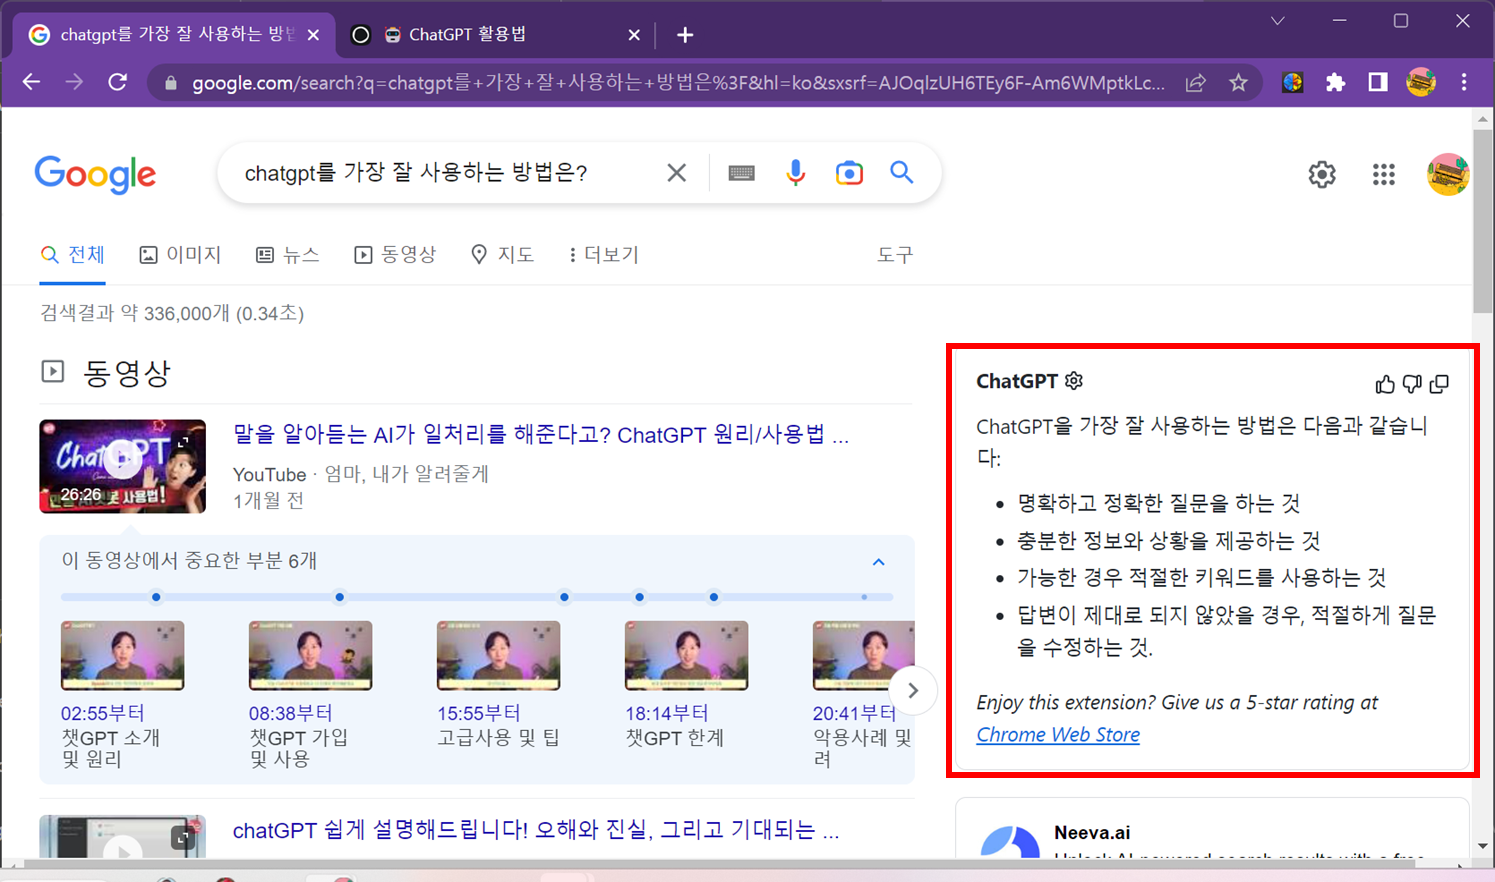Screen dimensions: 1495x882
Task: Switch to 뉴스 results
Action: click(288, 255)
